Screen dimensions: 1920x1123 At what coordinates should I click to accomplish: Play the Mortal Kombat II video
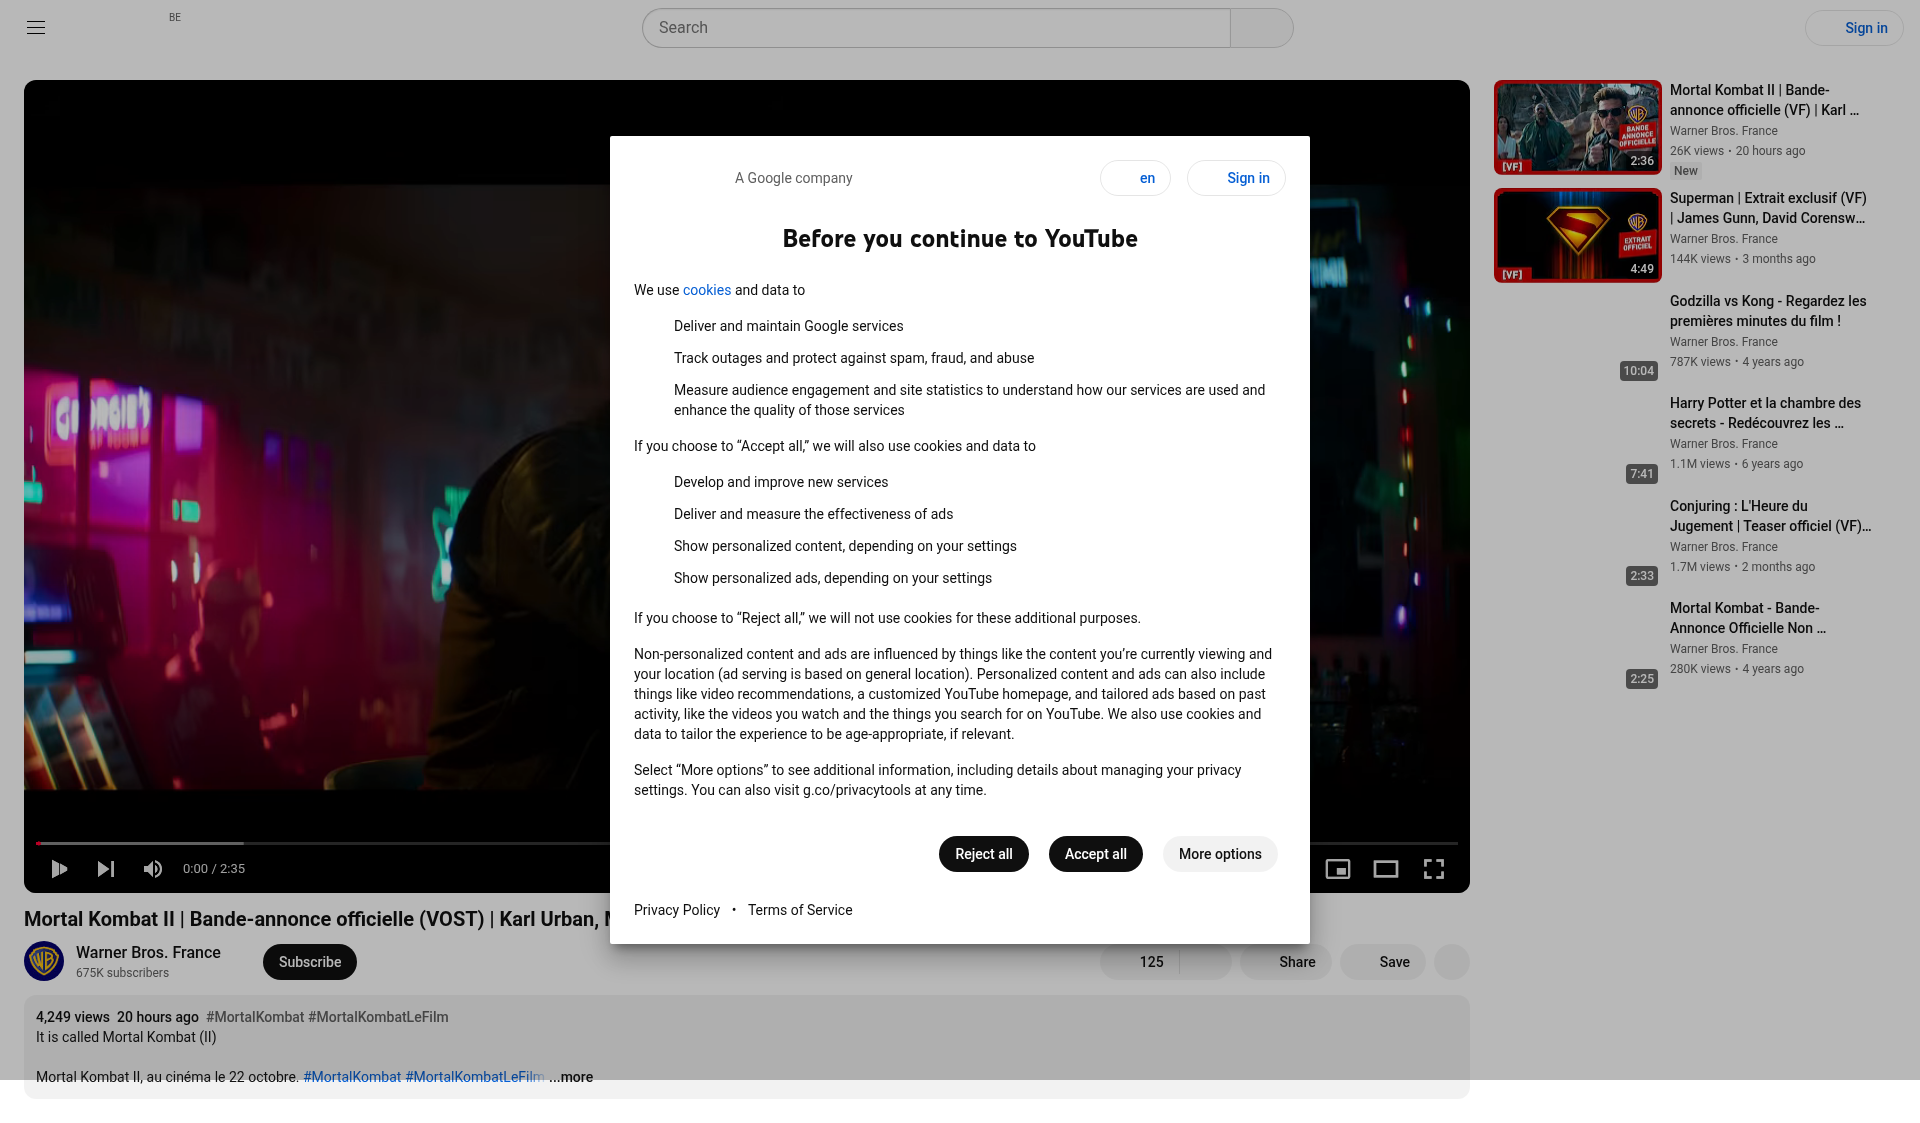pyautogui.click(x=59, y=869)
